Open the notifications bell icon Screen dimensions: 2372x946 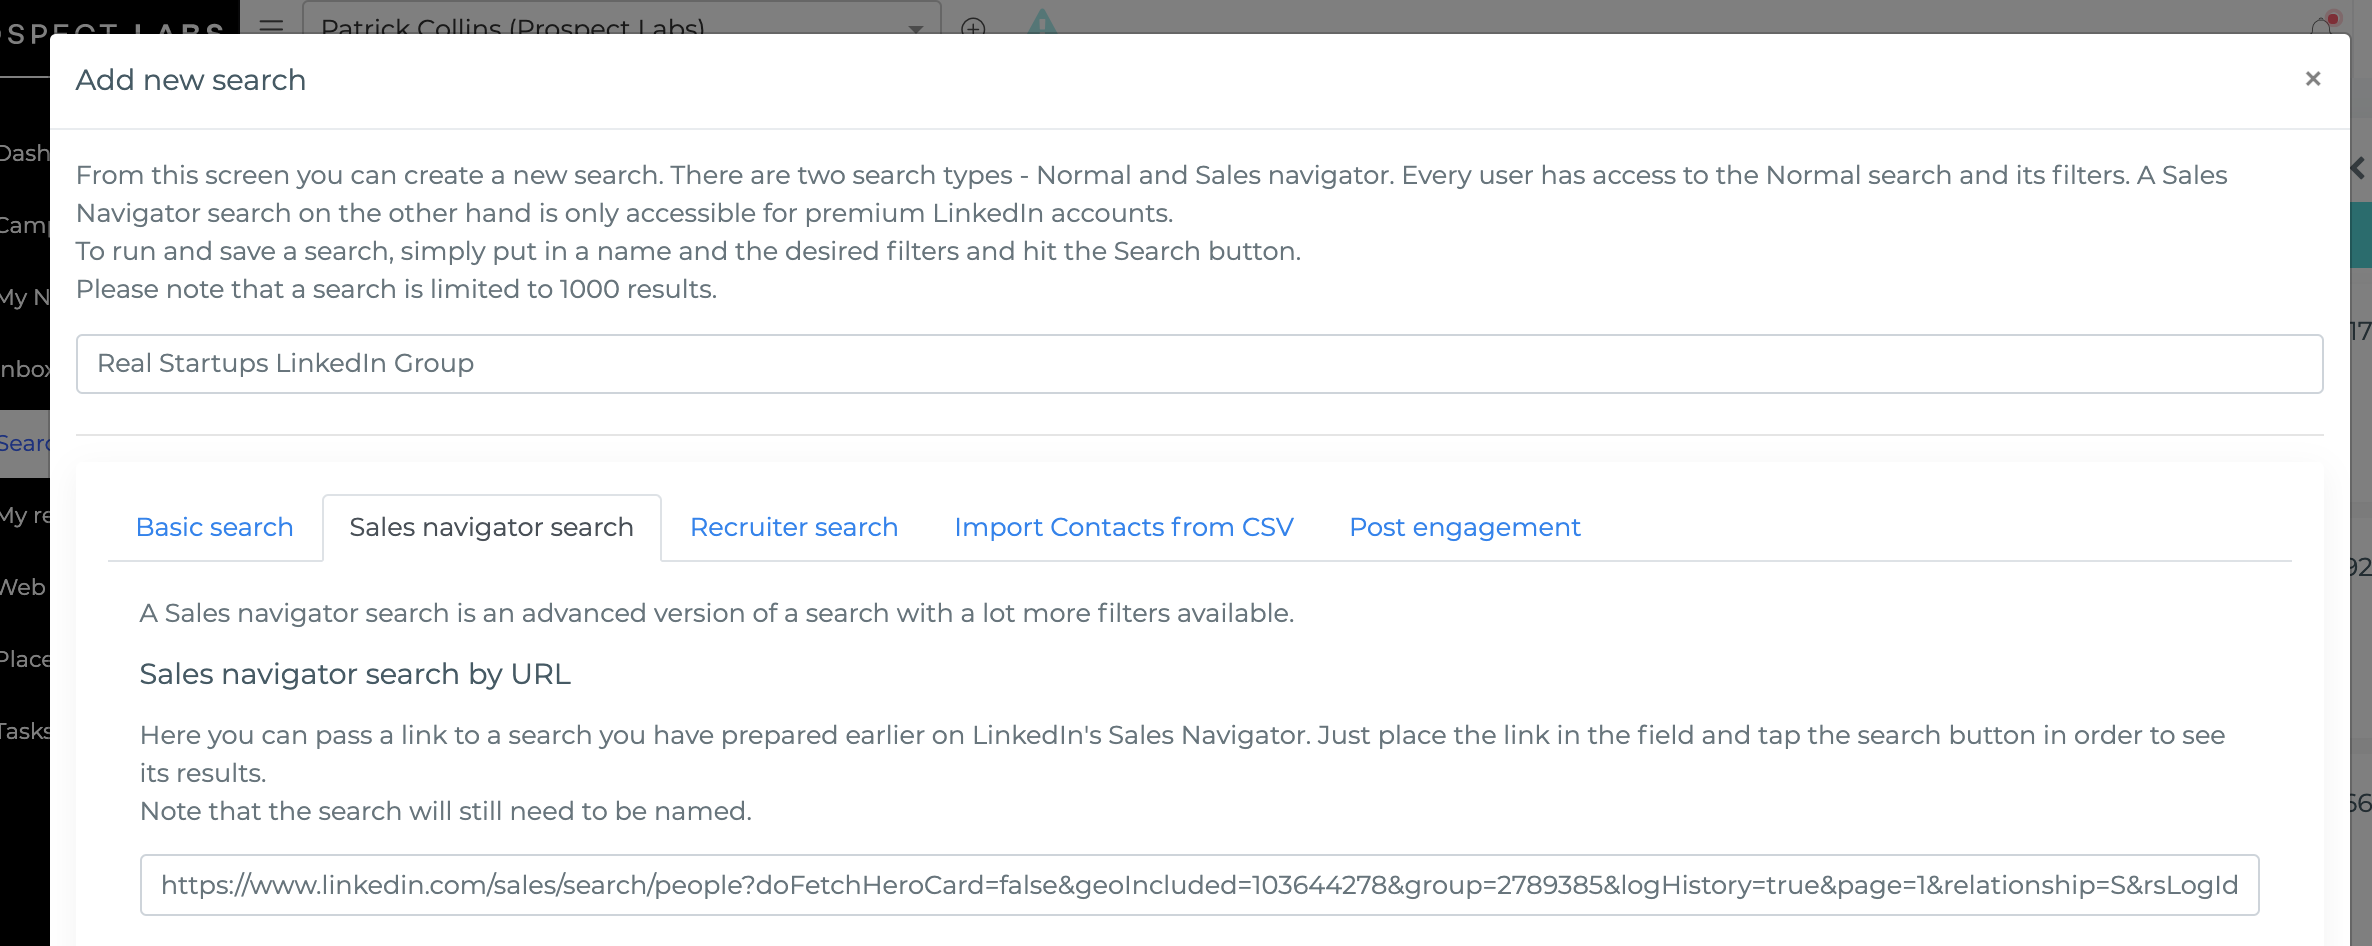click(x=2322, y=25)
